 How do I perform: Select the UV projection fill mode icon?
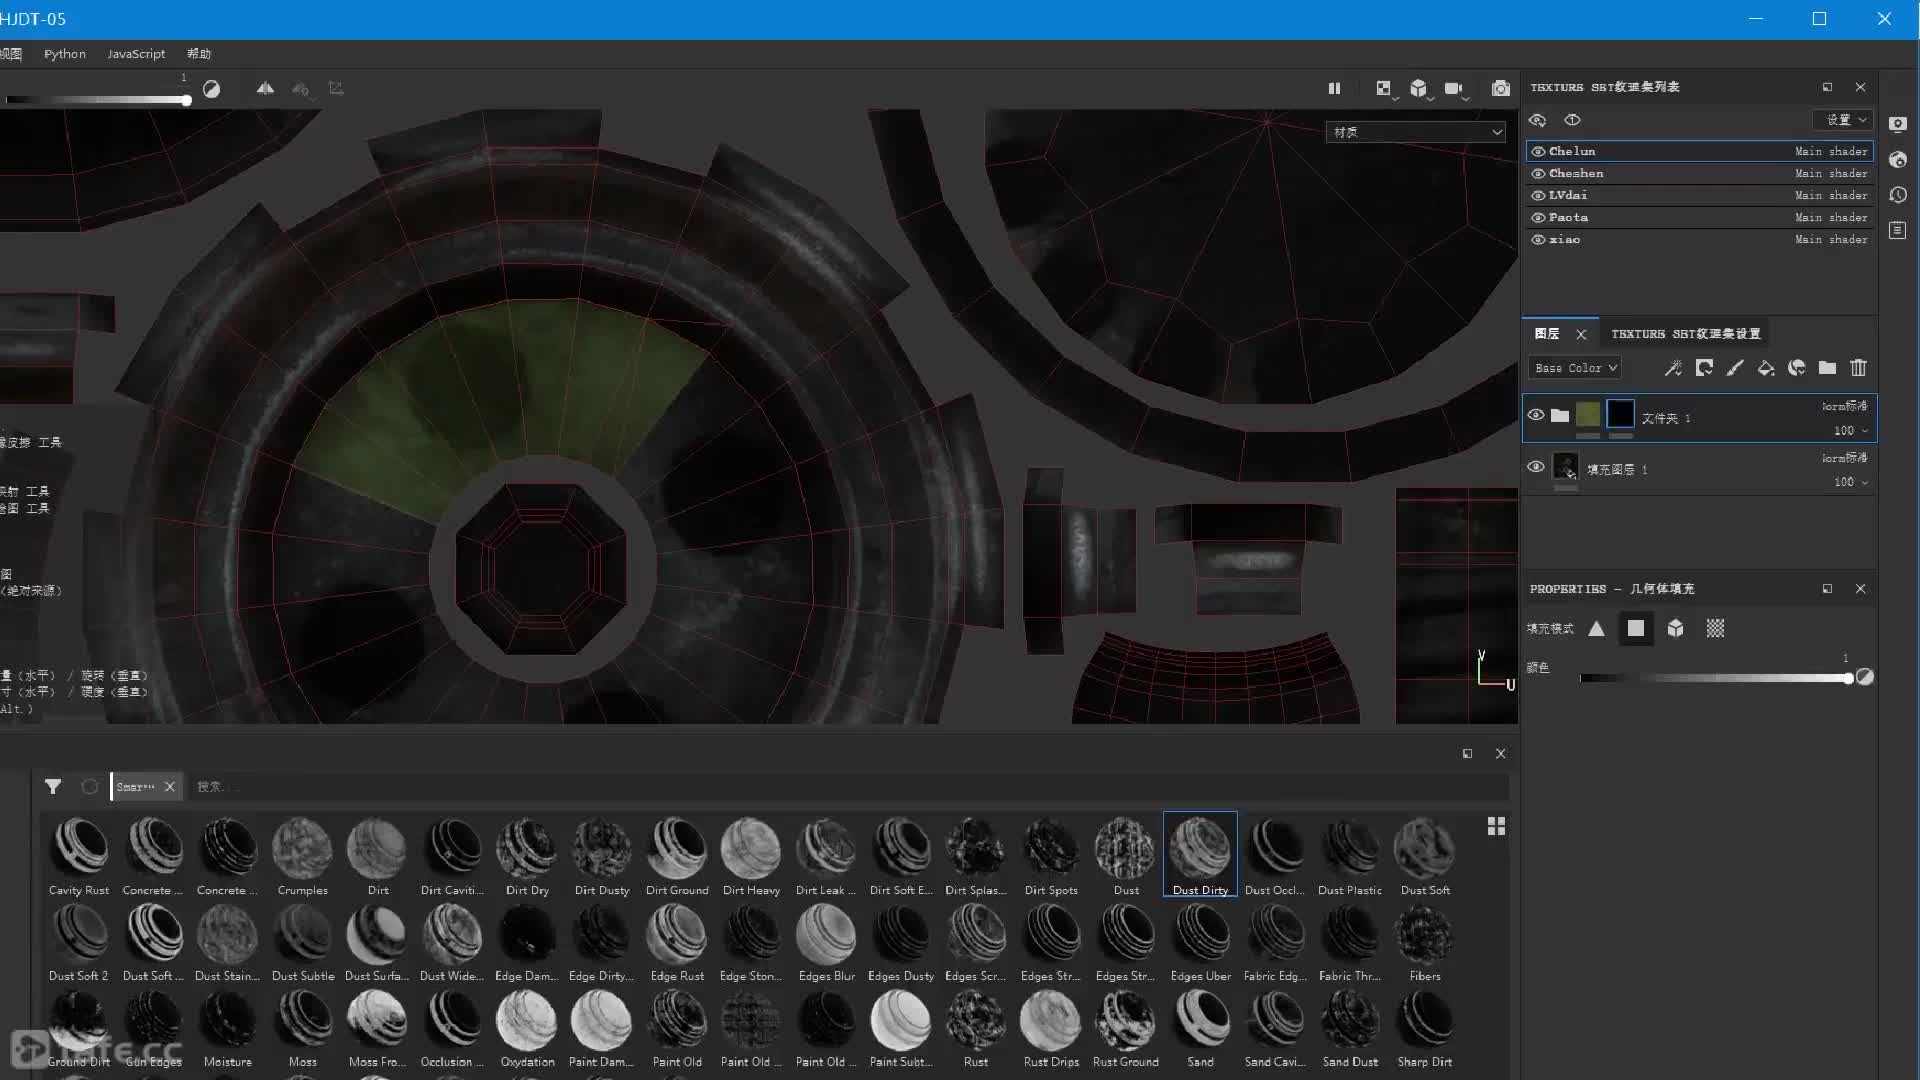click(x=1715, y=628)
